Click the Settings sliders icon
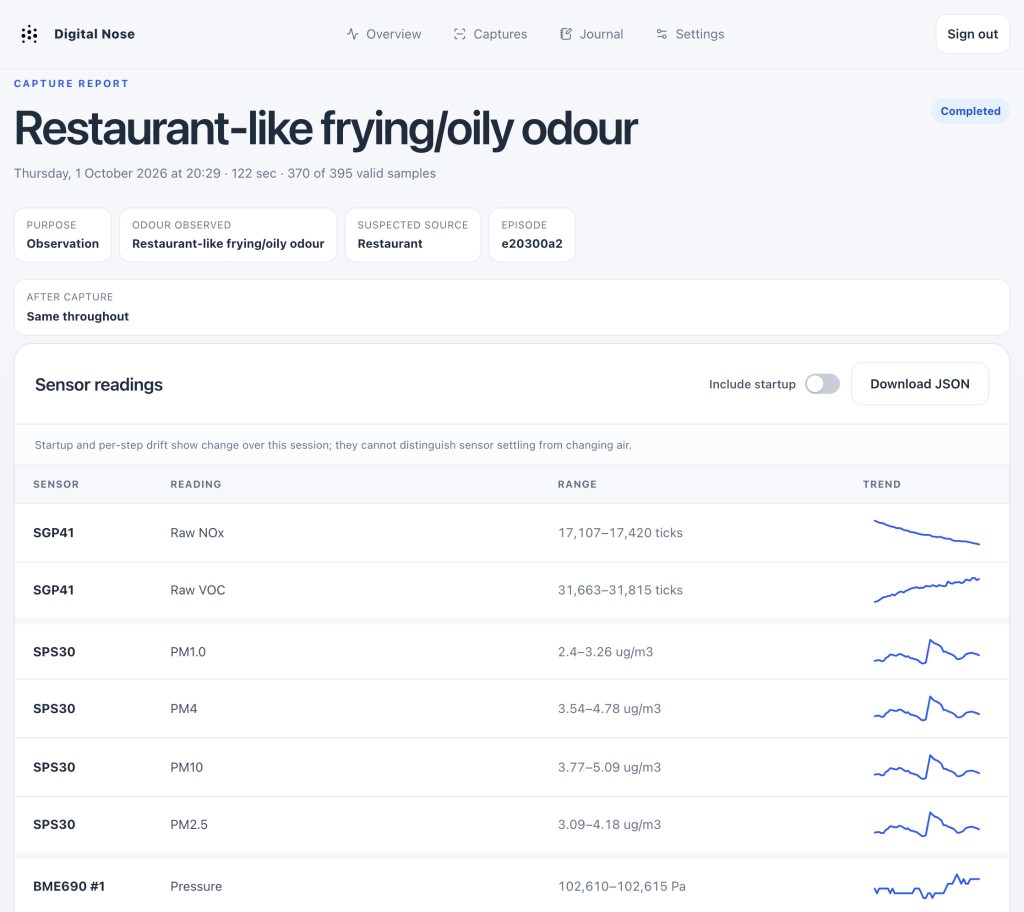 pos(662,34)
